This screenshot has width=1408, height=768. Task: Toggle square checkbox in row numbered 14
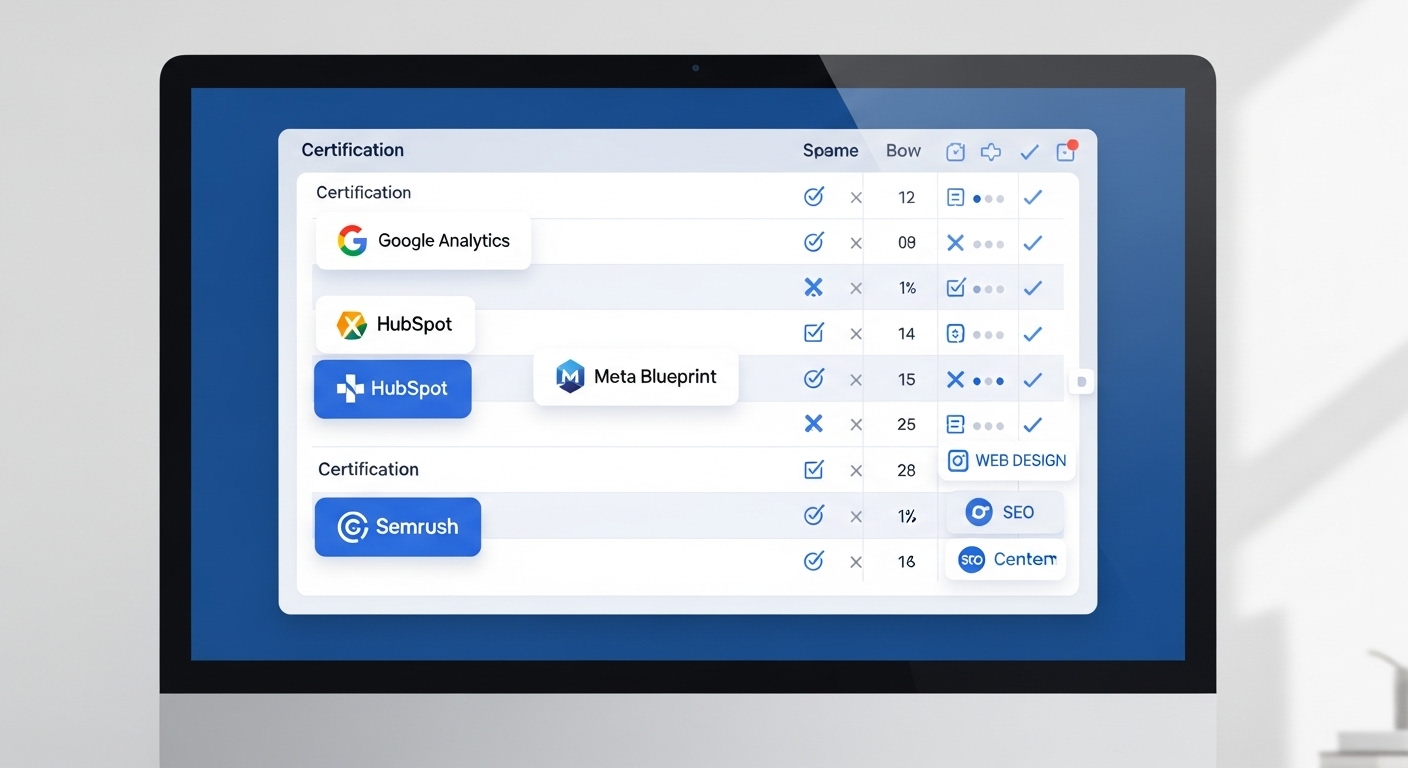click(x=814, y=333)
